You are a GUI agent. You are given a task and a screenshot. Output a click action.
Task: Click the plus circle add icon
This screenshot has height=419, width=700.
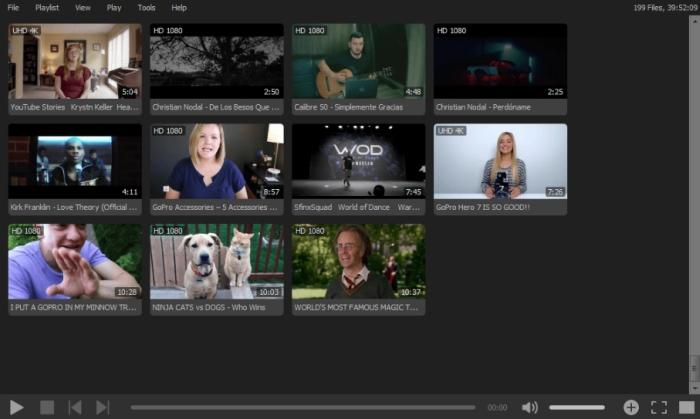pyautogui.click(x=631, y=407)
